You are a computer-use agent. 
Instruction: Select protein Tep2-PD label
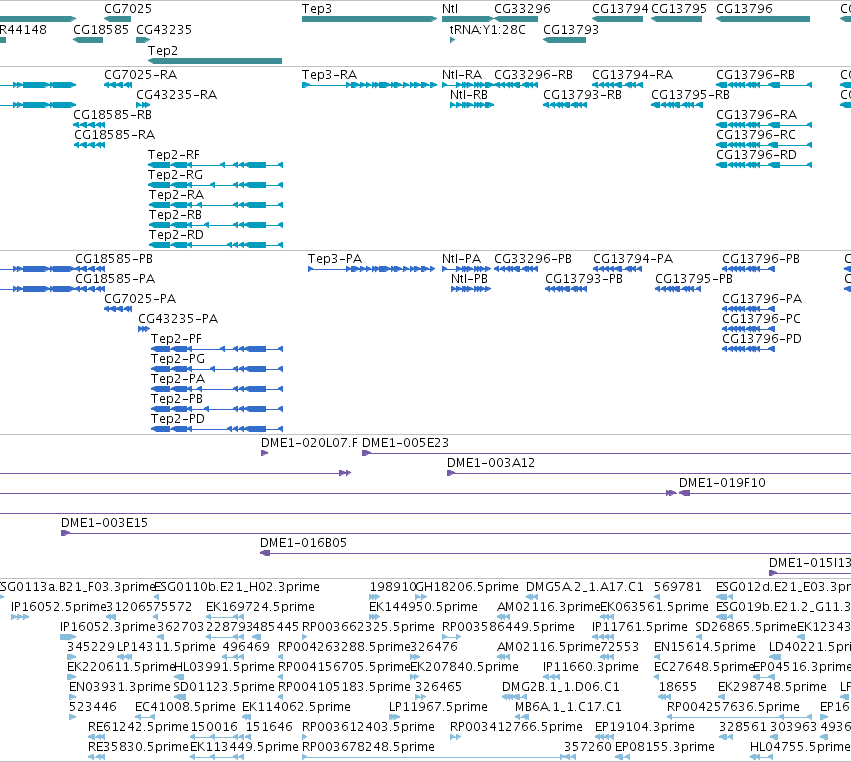tap(178, 419)
